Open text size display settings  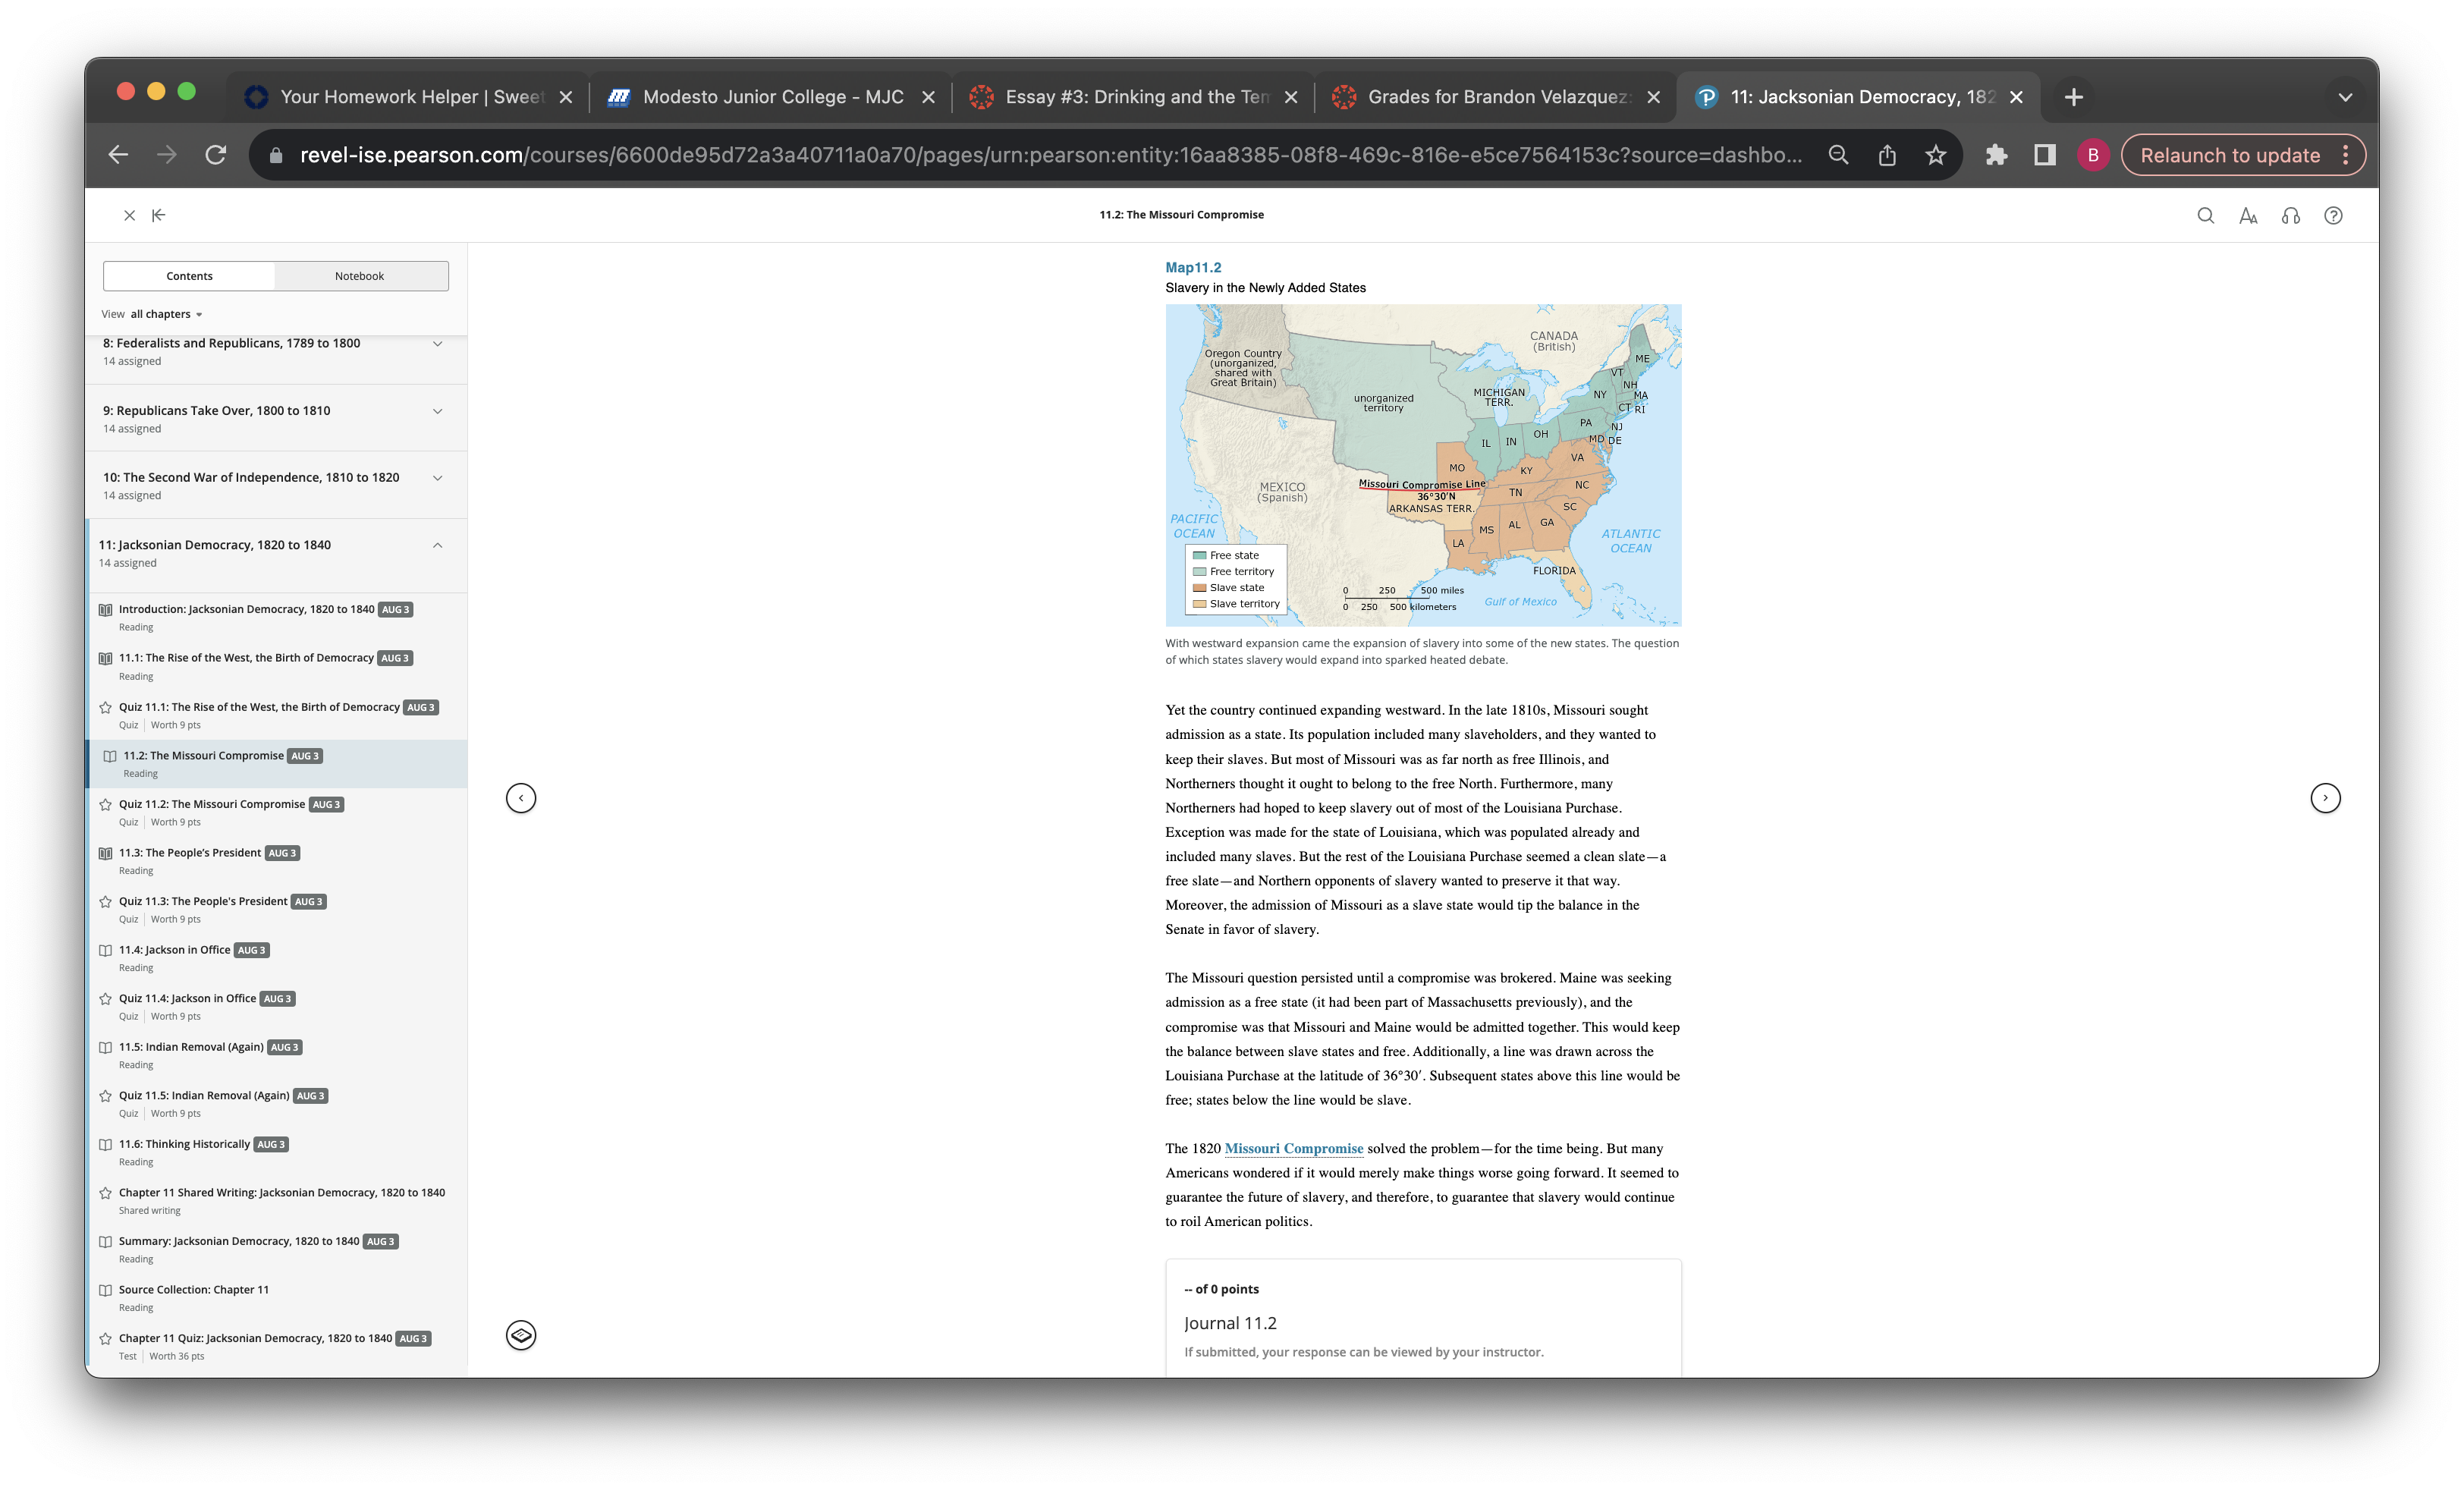pos(2248,215)
